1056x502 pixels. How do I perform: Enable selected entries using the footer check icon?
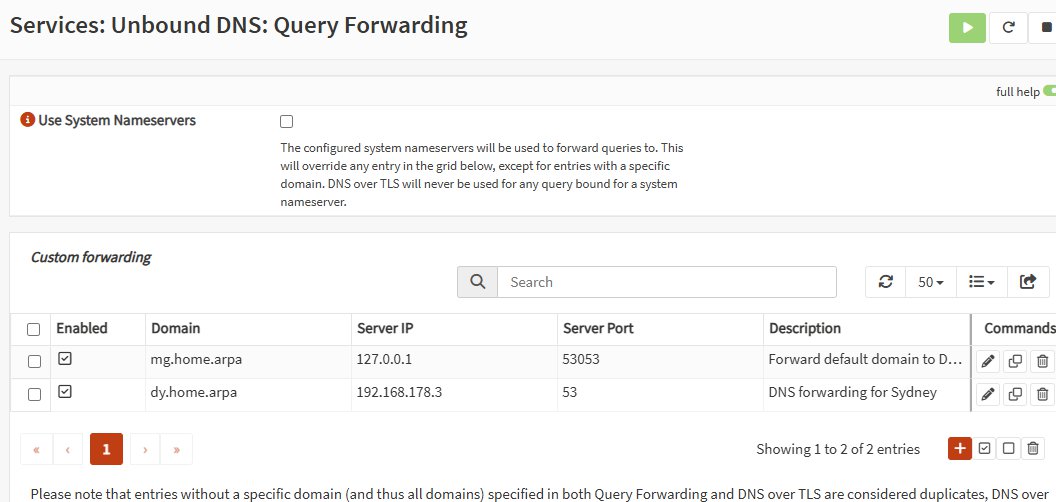[985, 448]
